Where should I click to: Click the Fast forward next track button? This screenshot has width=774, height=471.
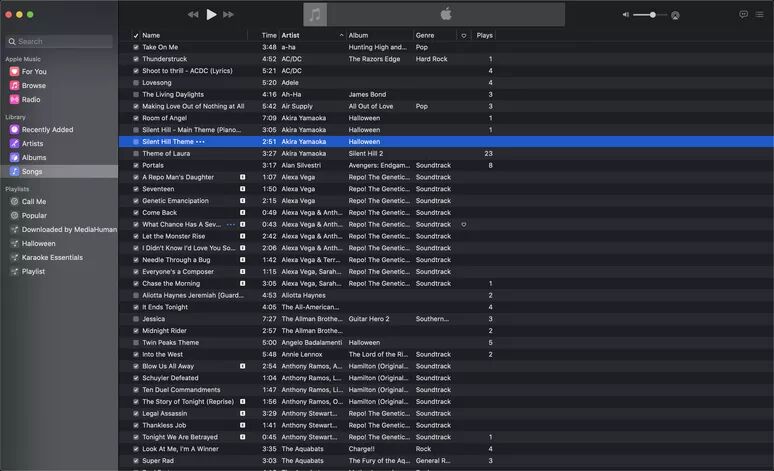coord(229,14)
